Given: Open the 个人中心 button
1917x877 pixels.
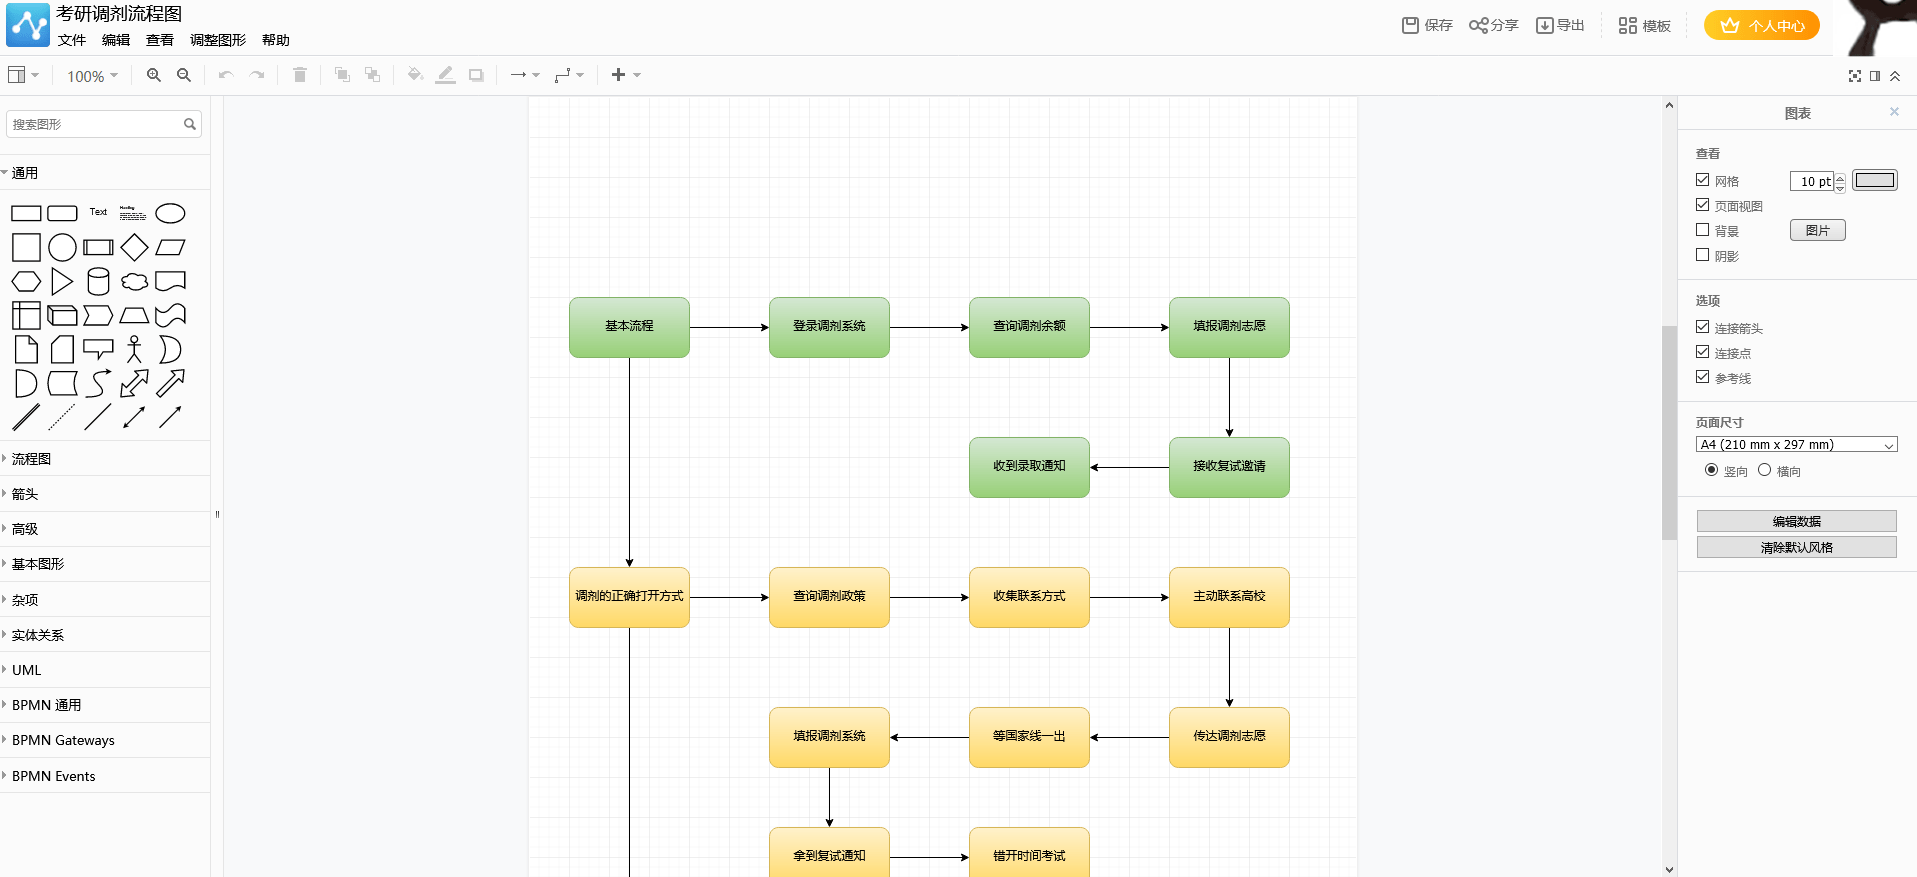Looking at the screenshot, I should click(1762, 25).
